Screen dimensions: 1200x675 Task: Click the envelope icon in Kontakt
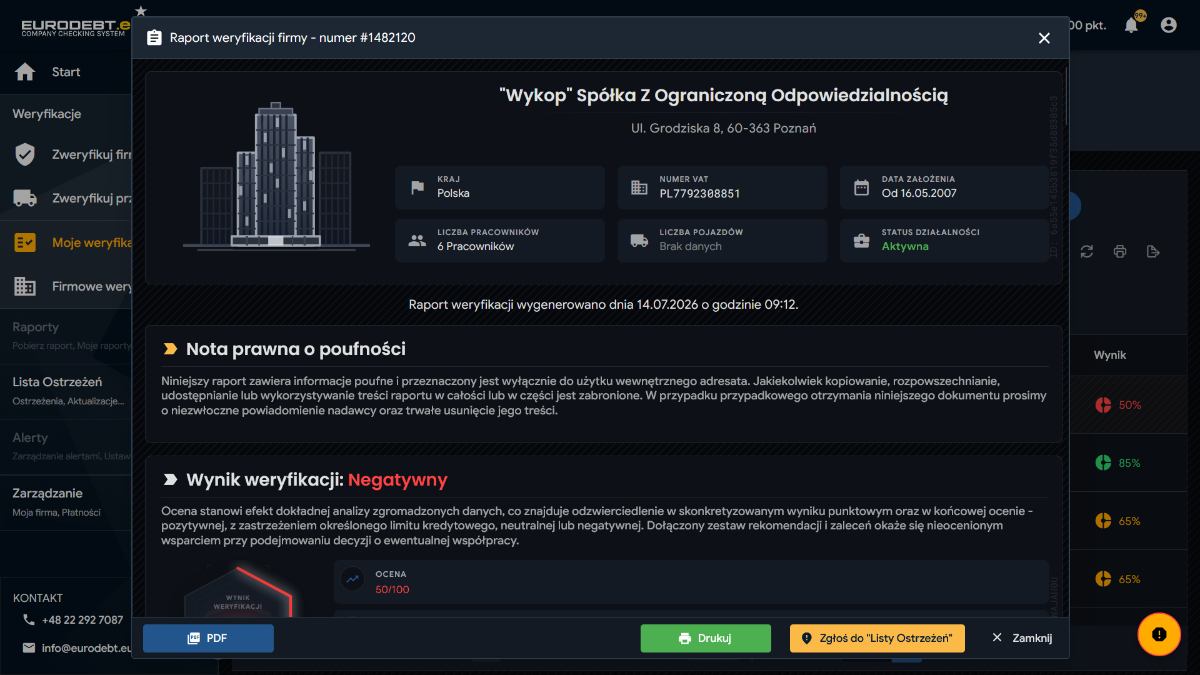pos(28,648)
